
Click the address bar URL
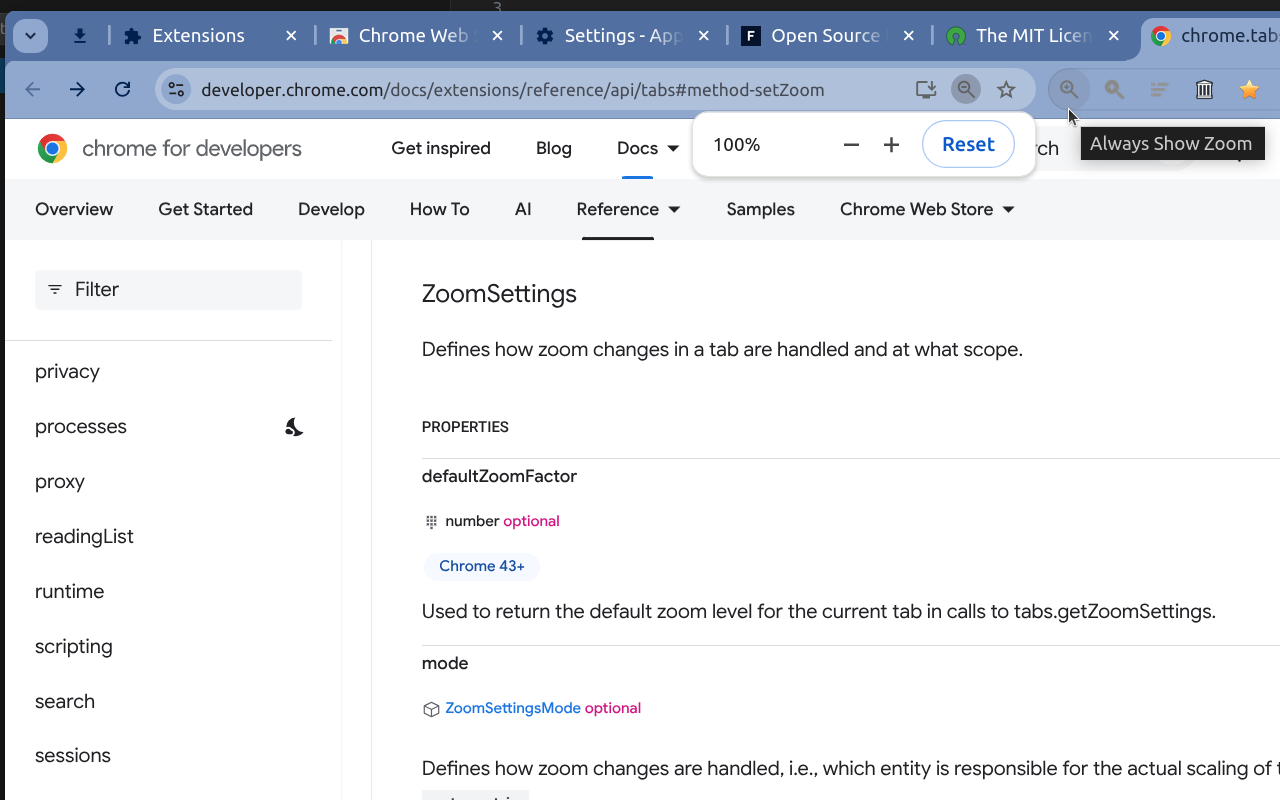(x=512, y=90)
